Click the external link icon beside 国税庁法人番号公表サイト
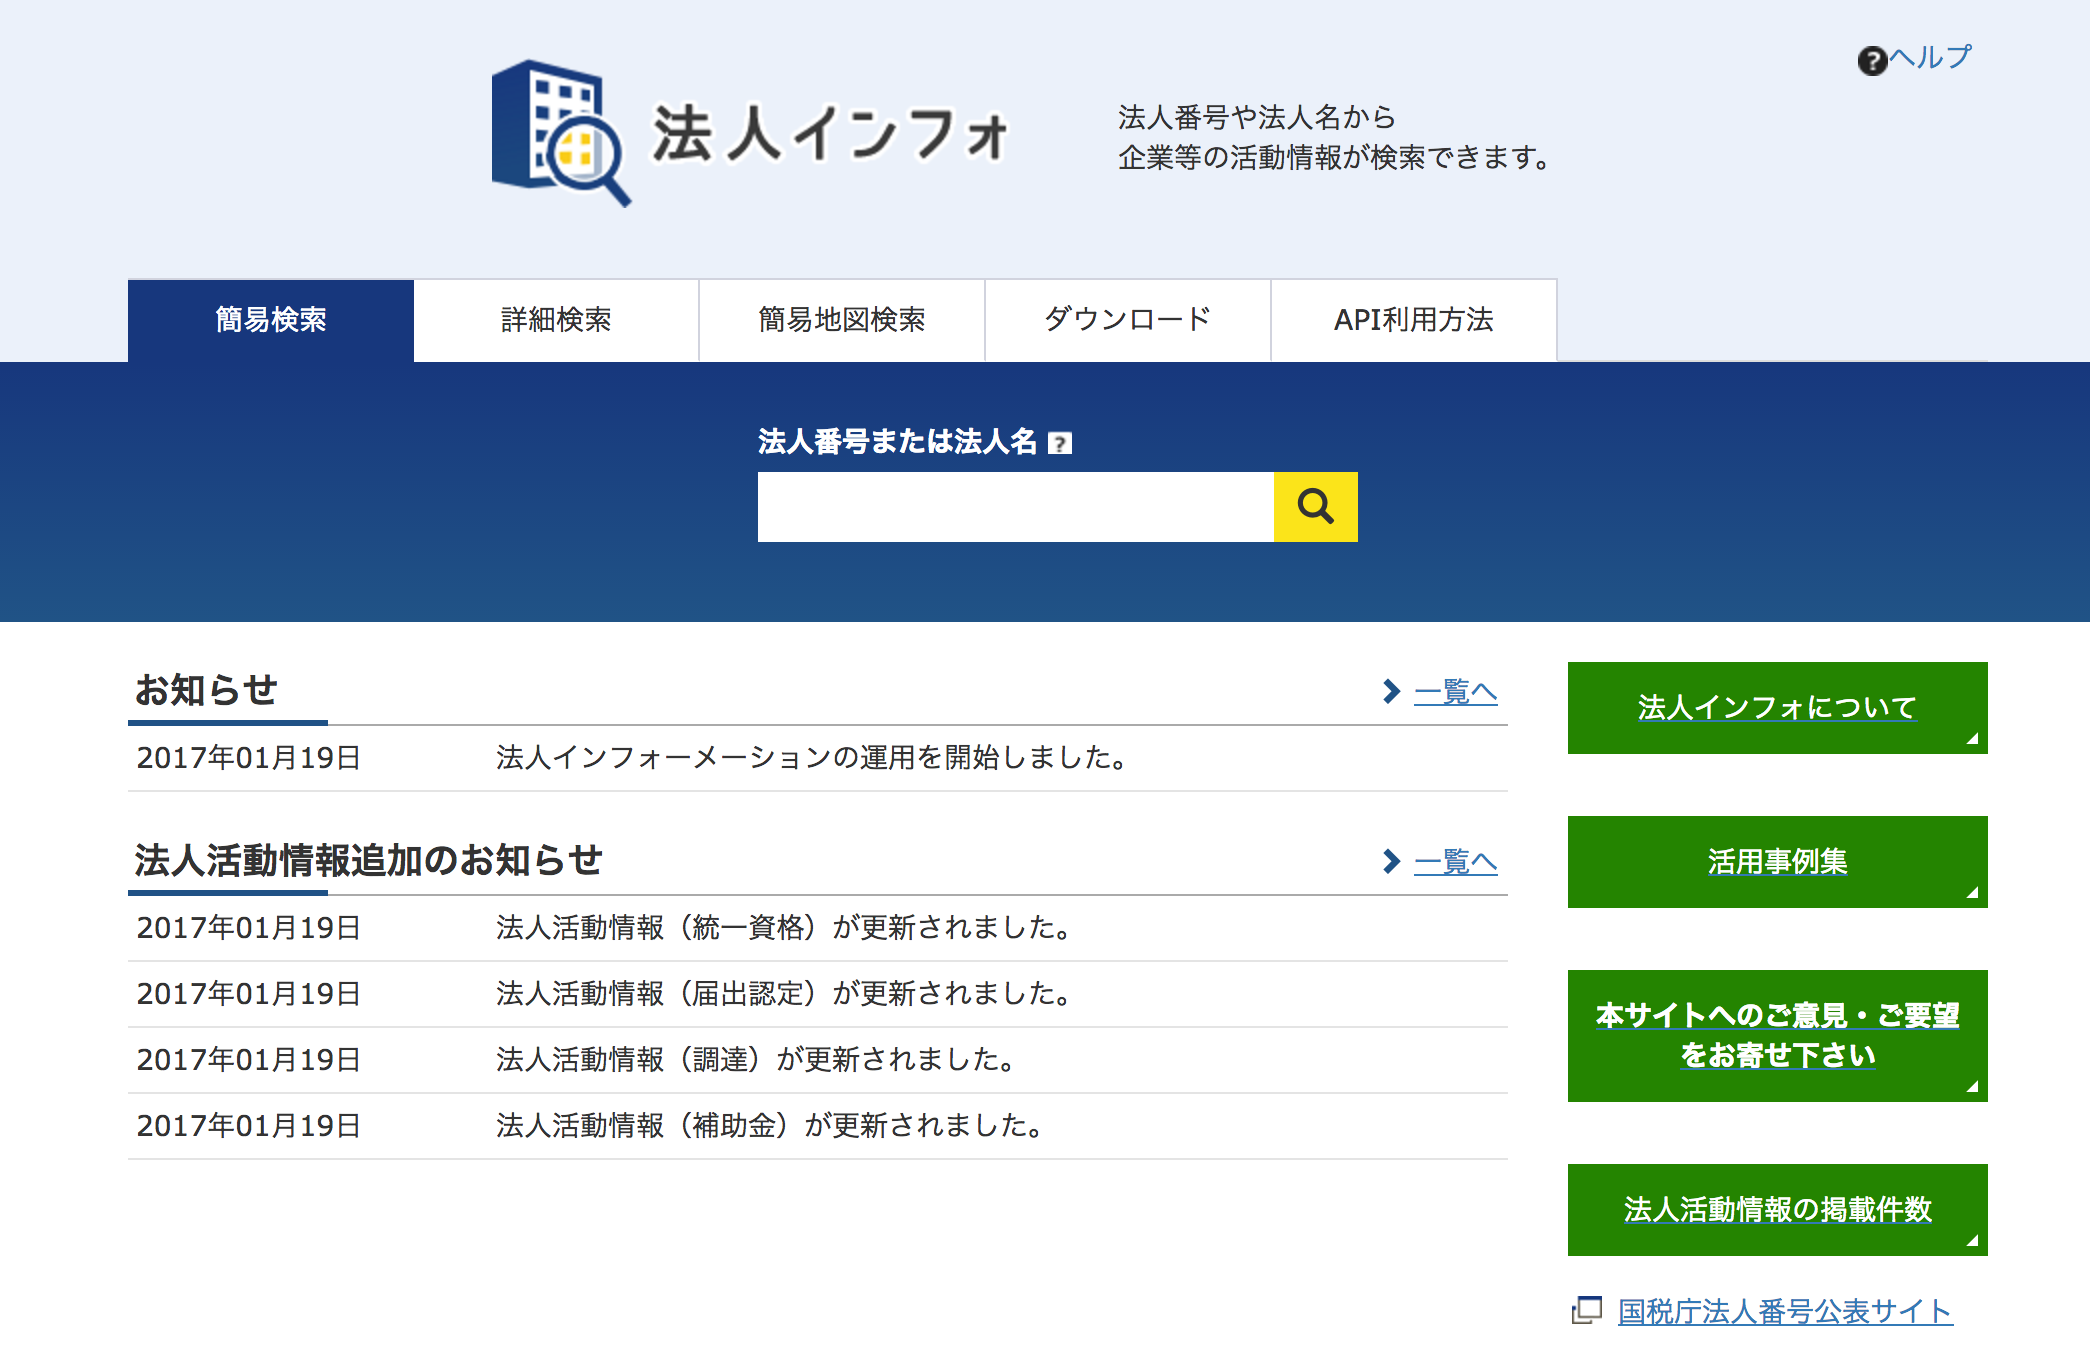 coord(1587,1310)
